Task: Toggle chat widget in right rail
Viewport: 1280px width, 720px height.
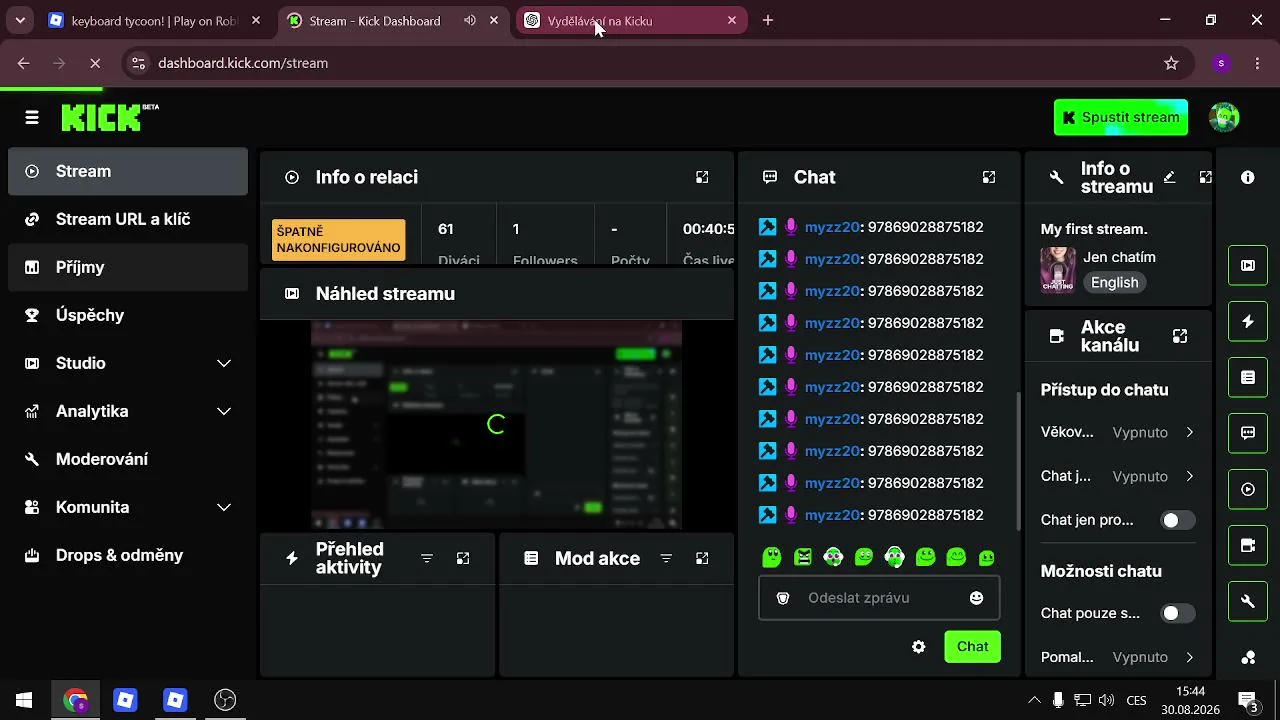Action: pos(1248,433)
